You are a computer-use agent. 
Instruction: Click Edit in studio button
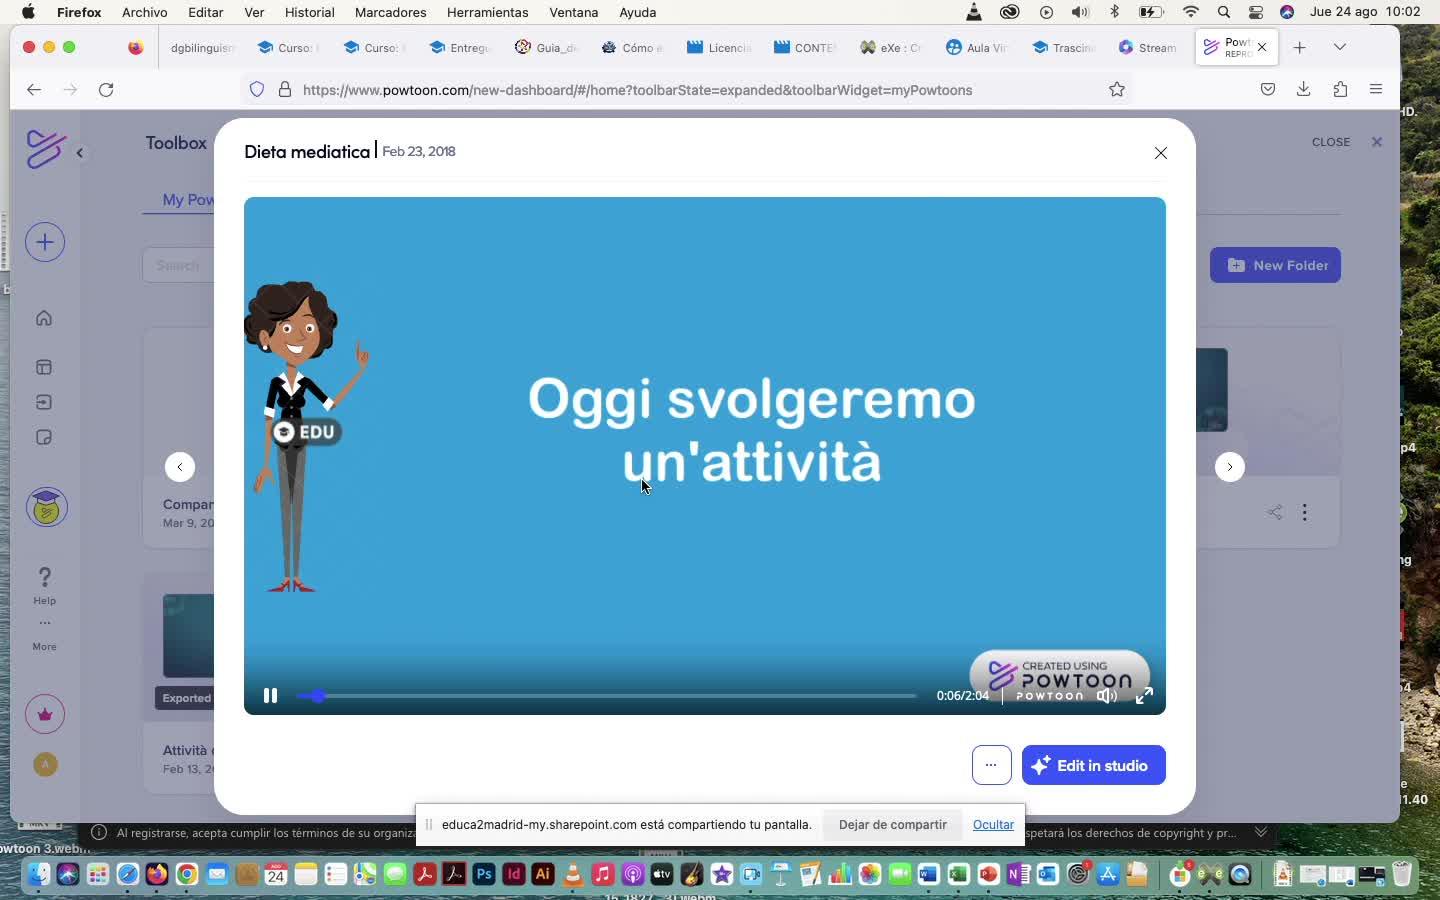pyautogui.click(x=1093, y=765)
